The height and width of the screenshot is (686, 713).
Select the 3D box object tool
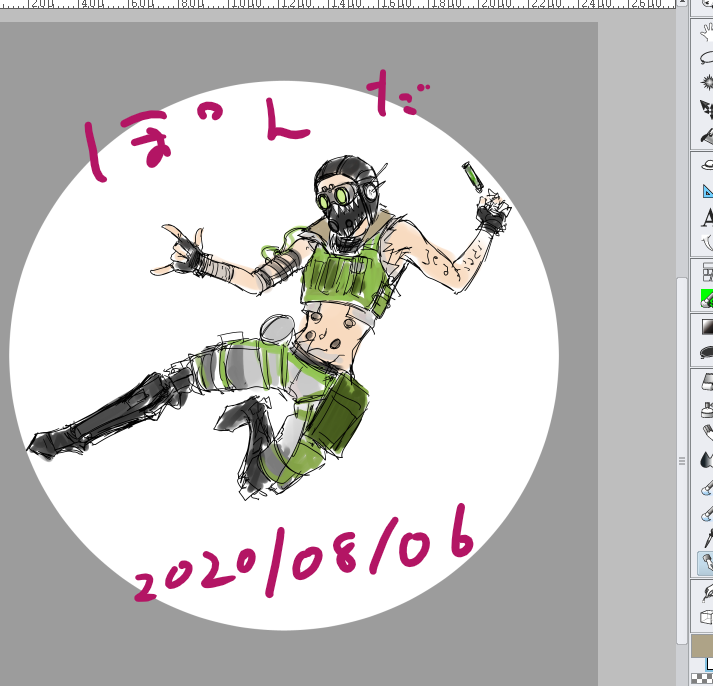pos(708,617)
